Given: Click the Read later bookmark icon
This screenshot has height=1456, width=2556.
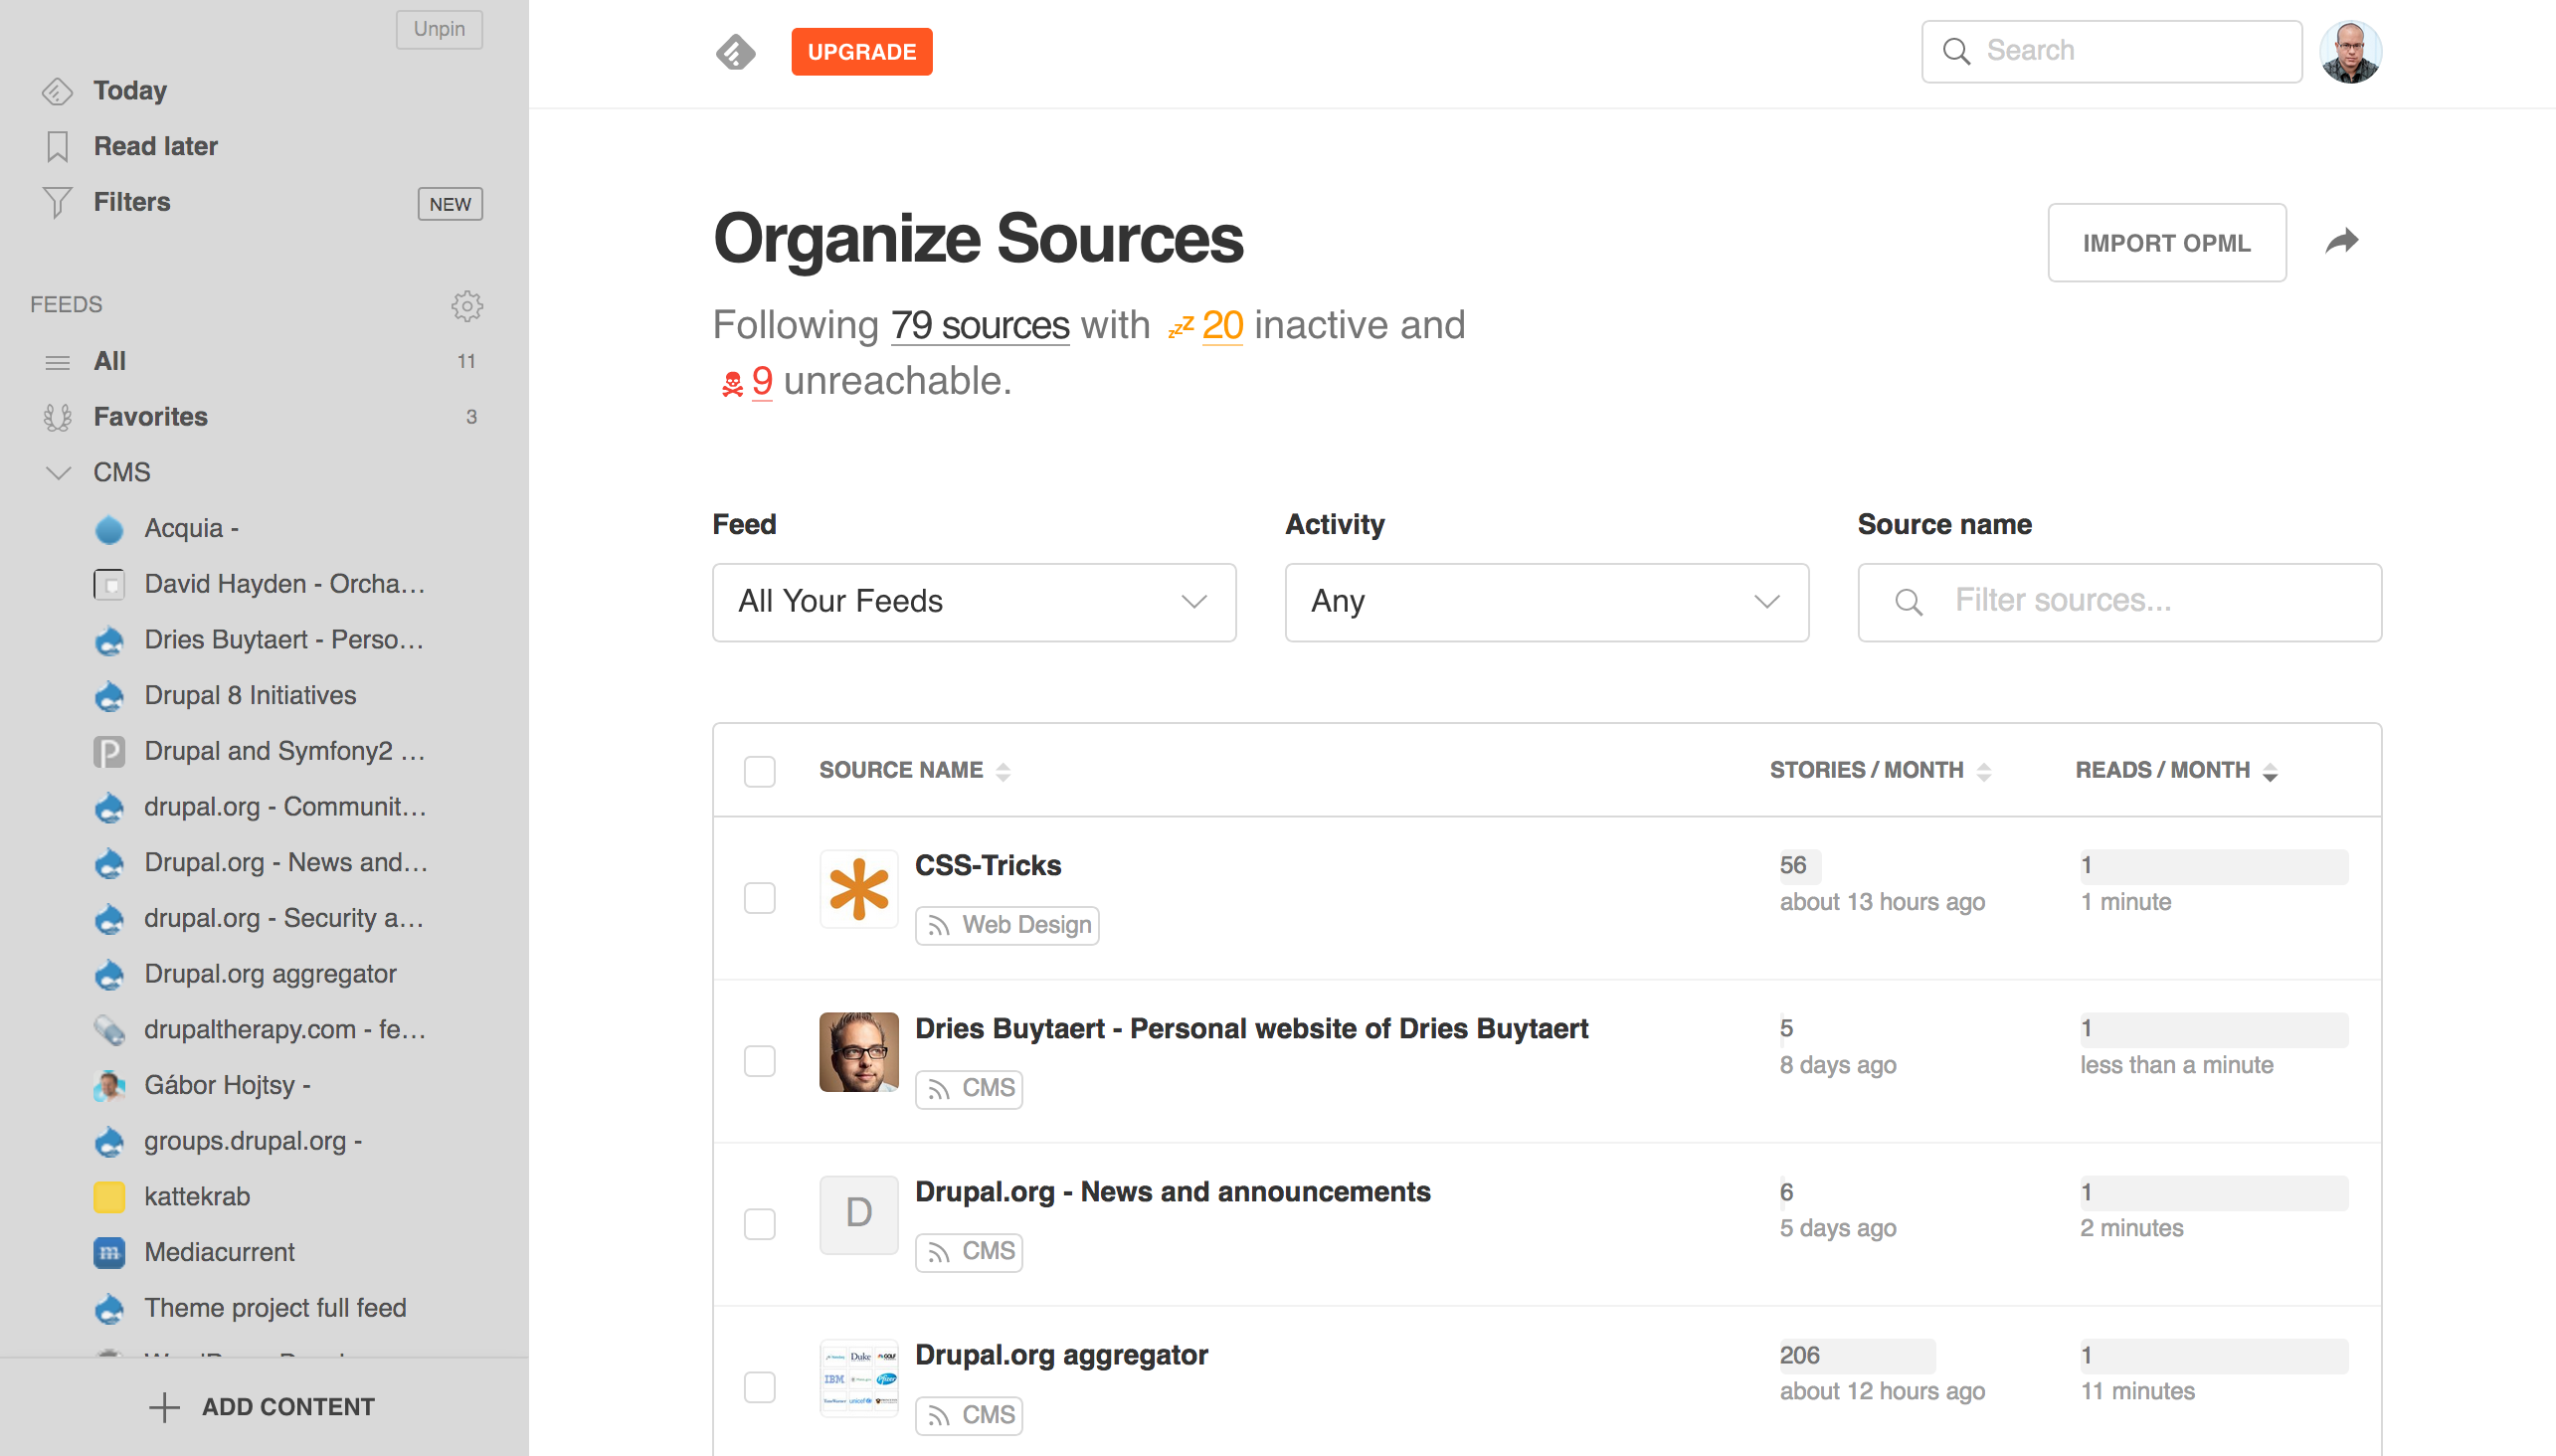Looking at the screenshot, I should [57, 147].
